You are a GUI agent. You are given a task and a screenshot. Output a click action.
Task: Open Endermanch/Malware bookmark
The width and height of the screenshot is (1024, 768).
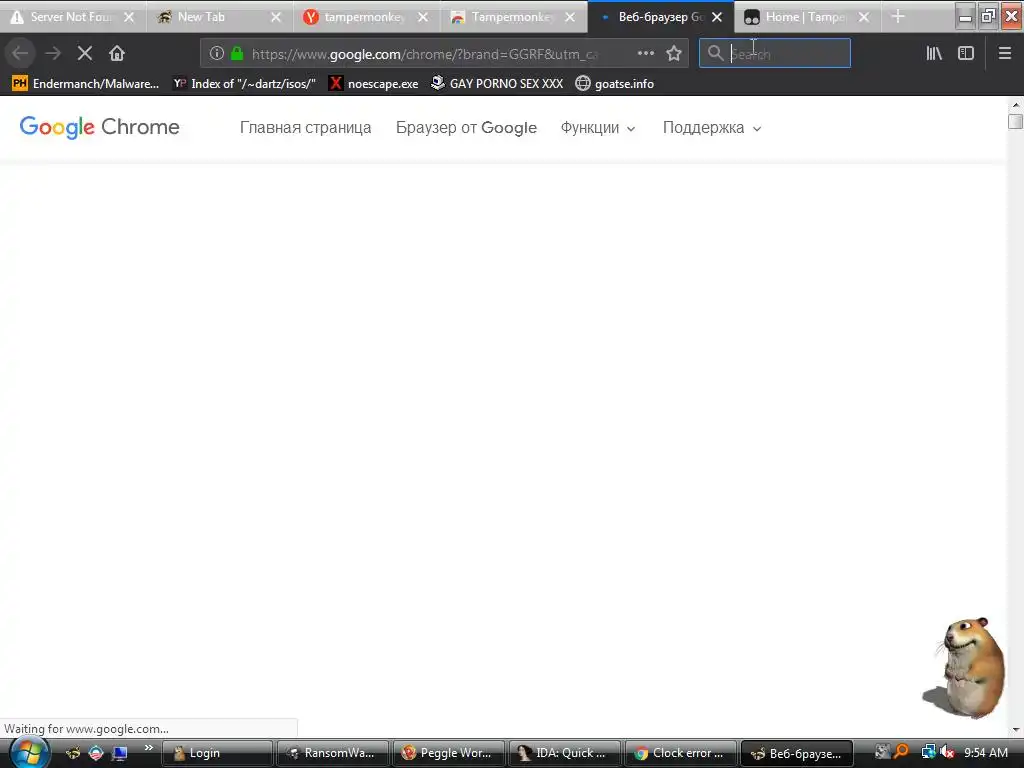[x=86, y=84]
